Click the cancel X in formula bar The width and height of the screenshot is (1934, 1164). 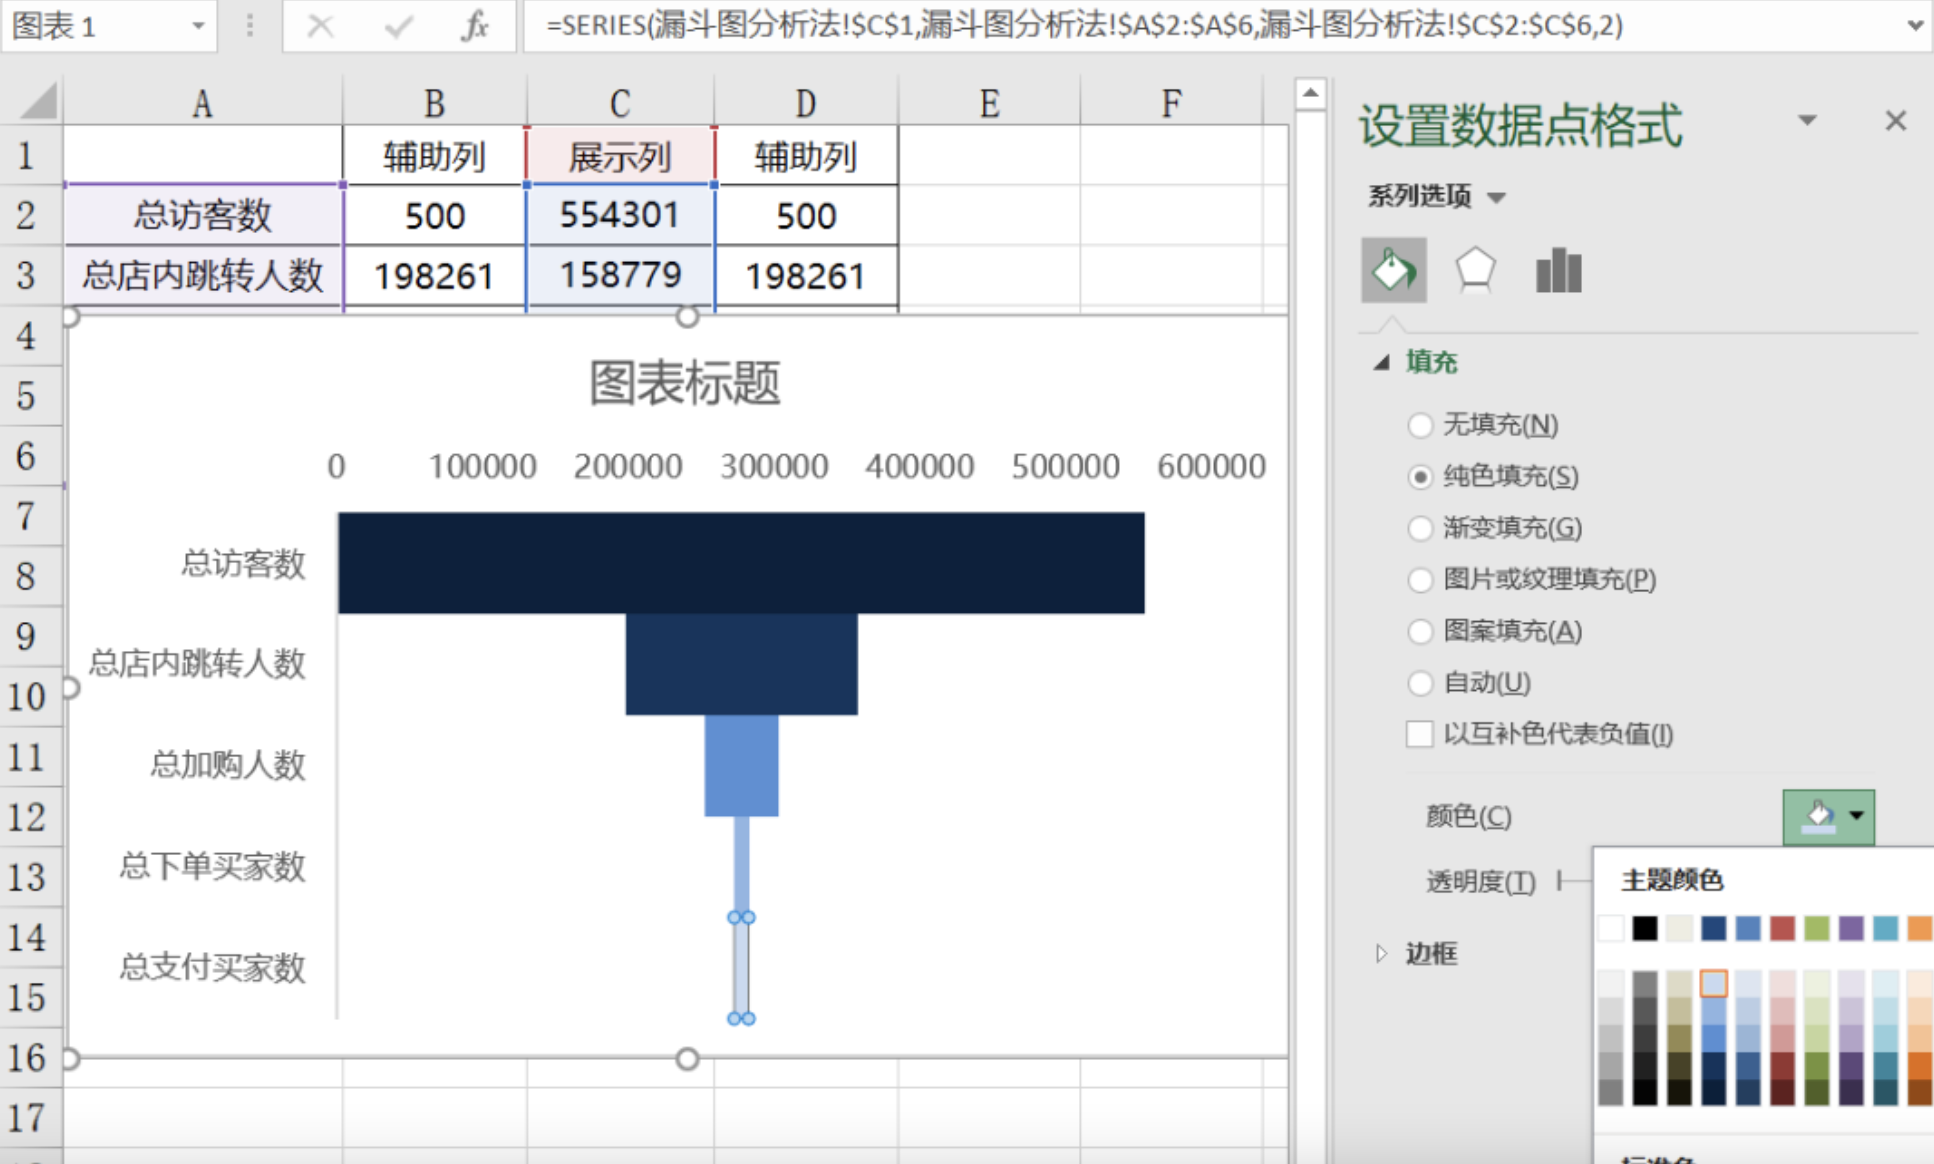[320, 26]
